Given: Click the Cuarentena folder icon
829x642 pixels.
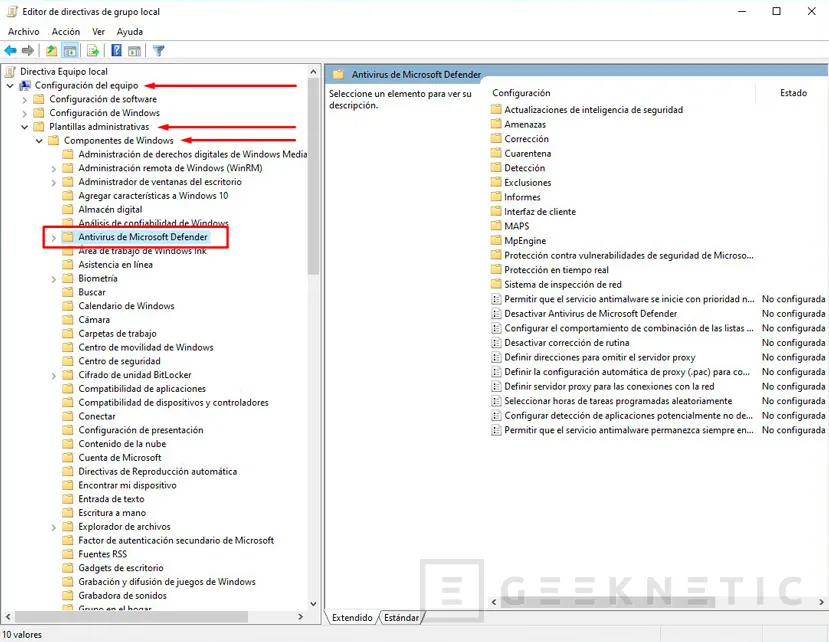Looking at the screenshot, I should pos(496,153).
